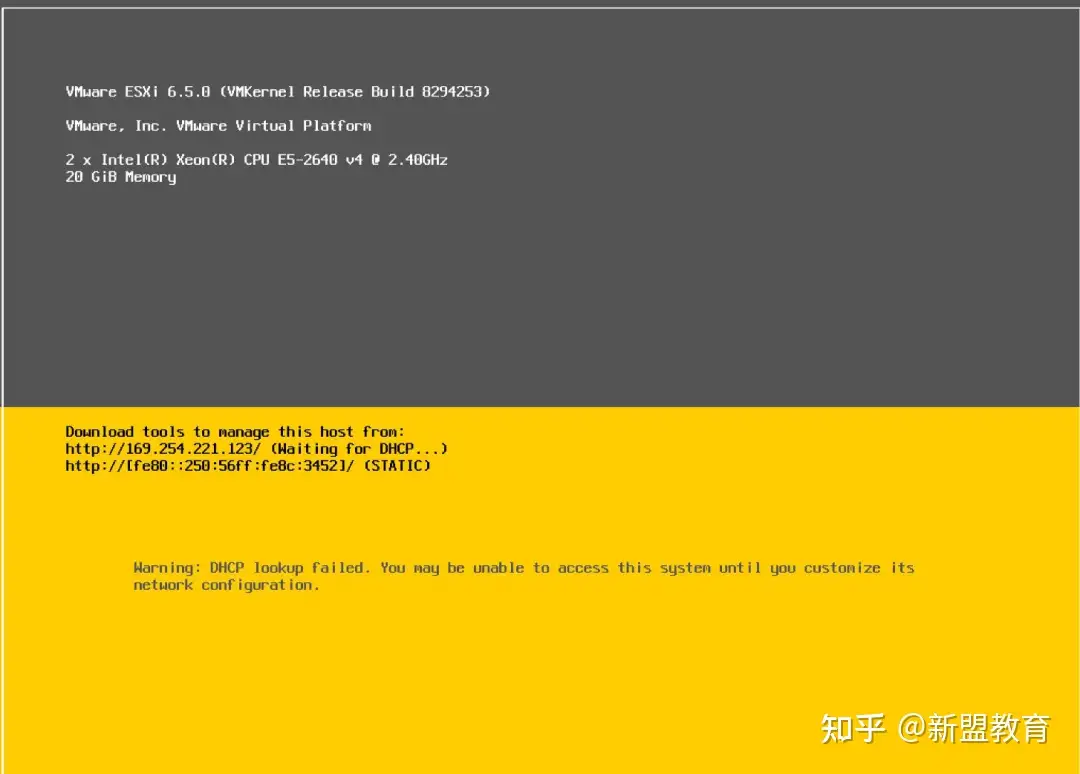
Task: Click the VMKernel Release label
Action: click(295, 92)
